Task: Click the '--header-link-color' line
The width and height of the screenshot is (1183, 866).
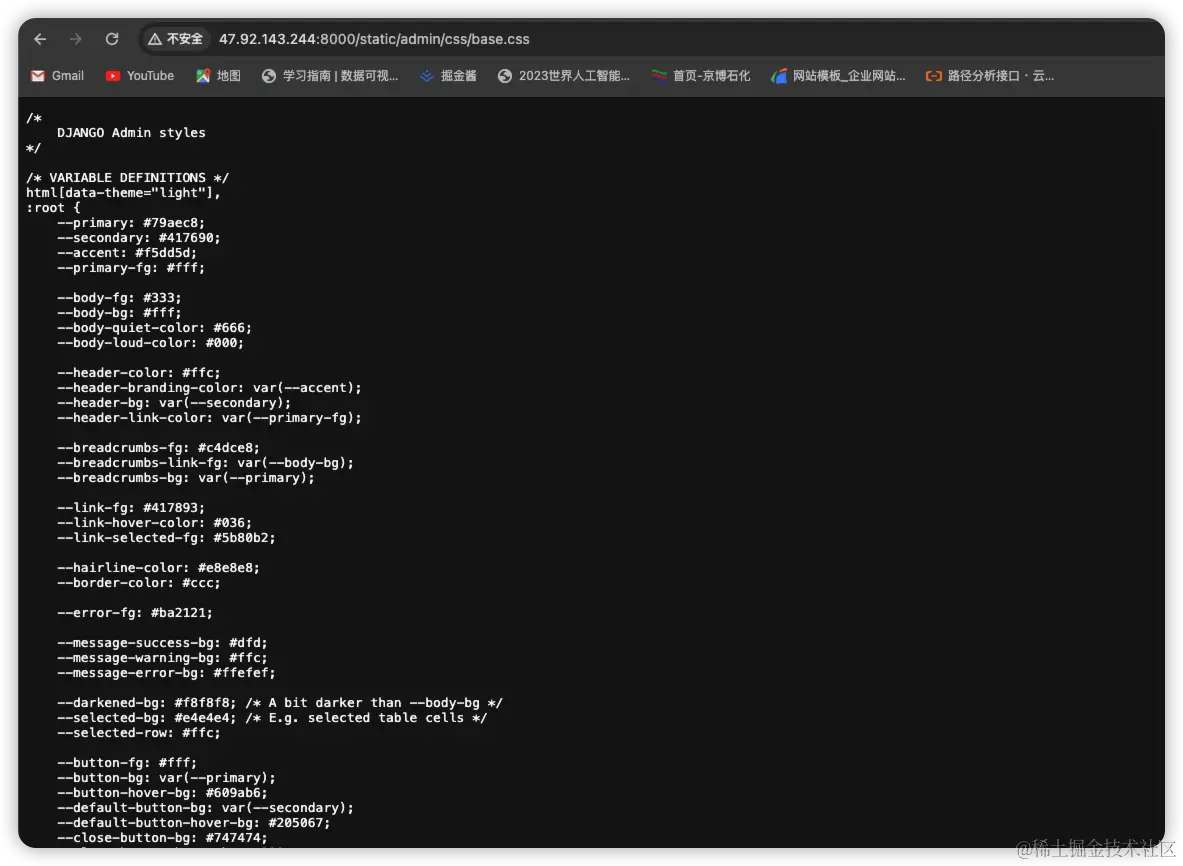Action: [x=209, y=418]
